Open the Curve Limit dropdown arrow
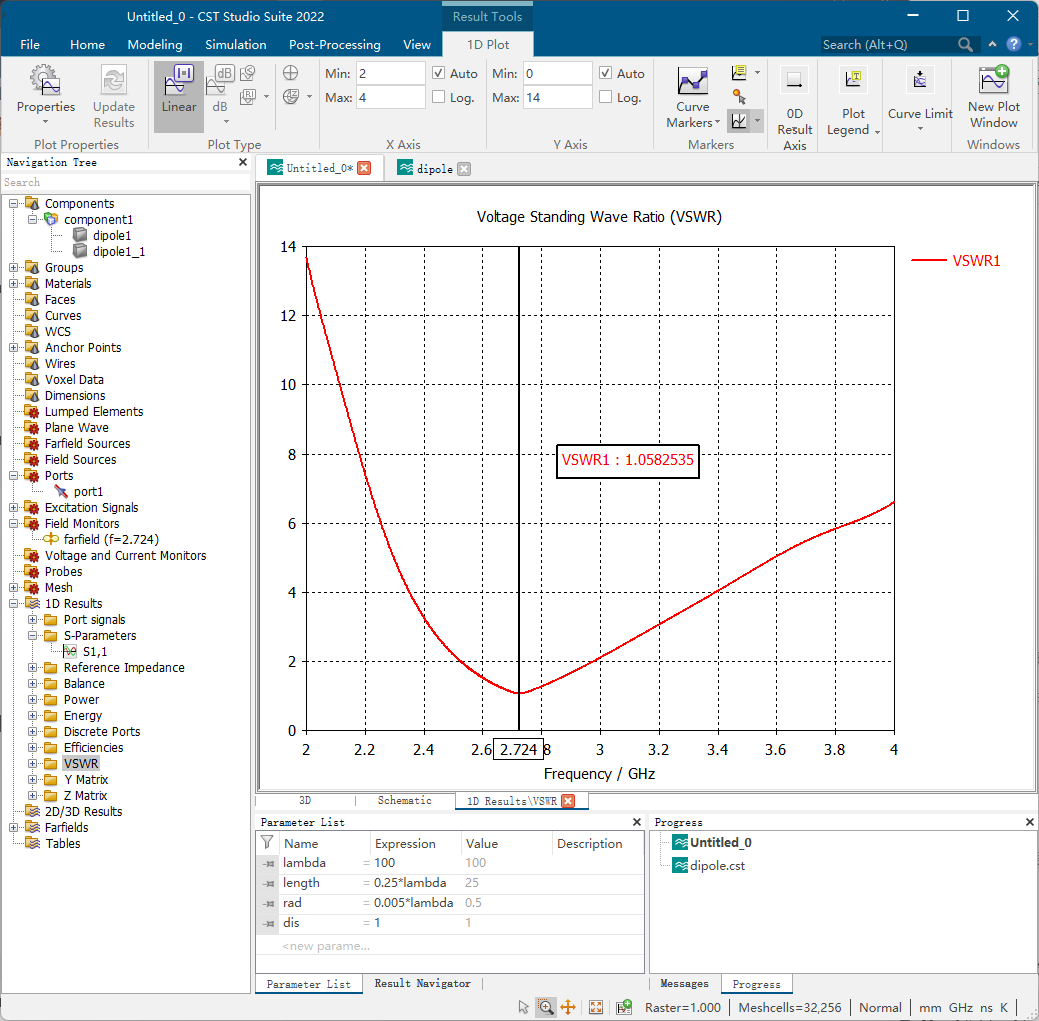The image size is (1039, 1021). pos(920,128)
